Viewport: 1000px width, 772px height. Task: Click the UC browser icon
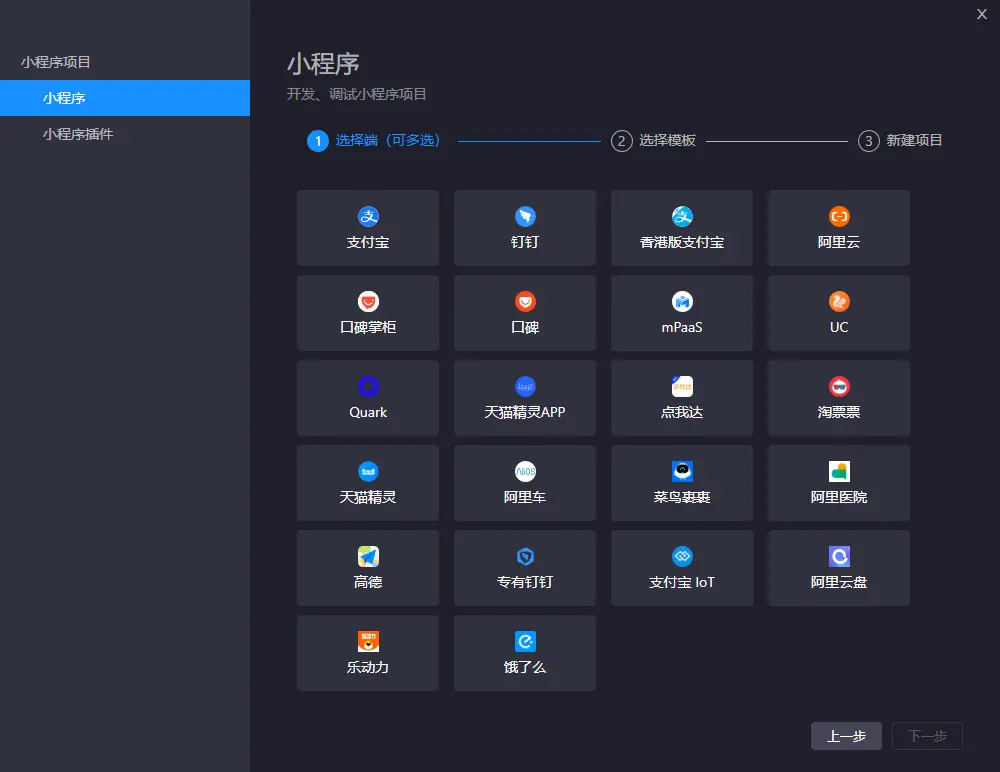click(838, 313)
